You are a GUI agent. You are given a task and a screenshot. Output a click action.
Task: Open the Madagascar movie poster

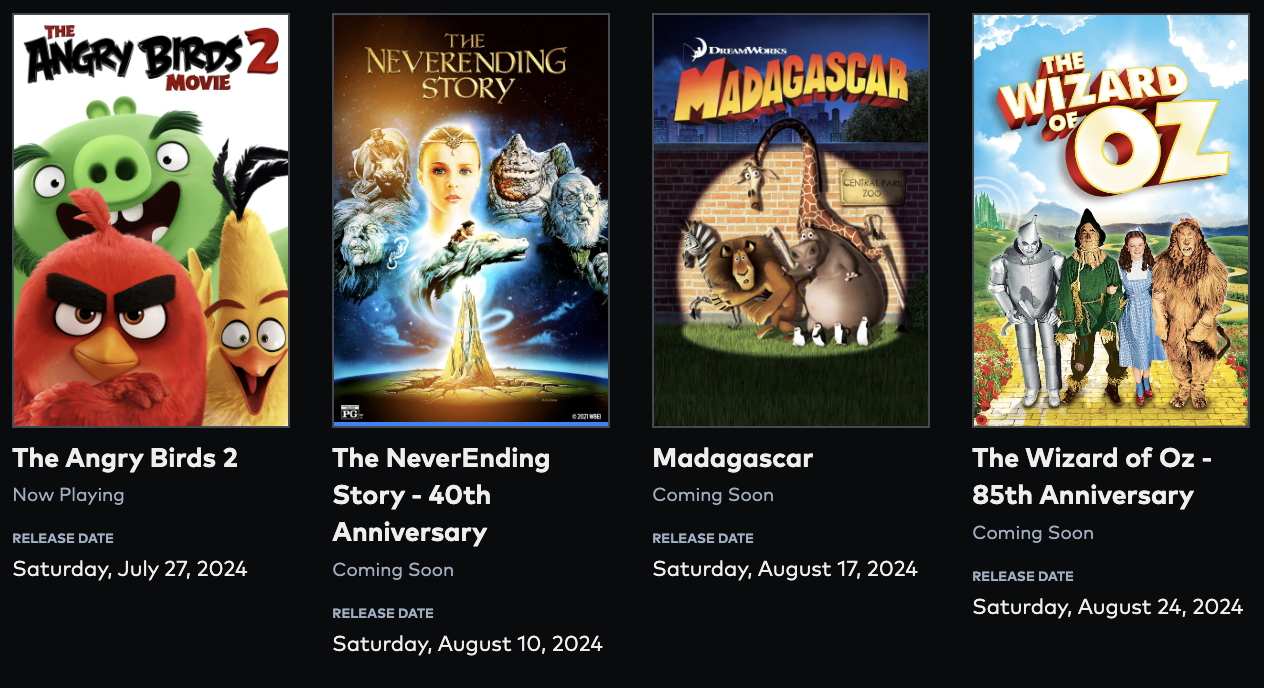[x=791, y=221]
